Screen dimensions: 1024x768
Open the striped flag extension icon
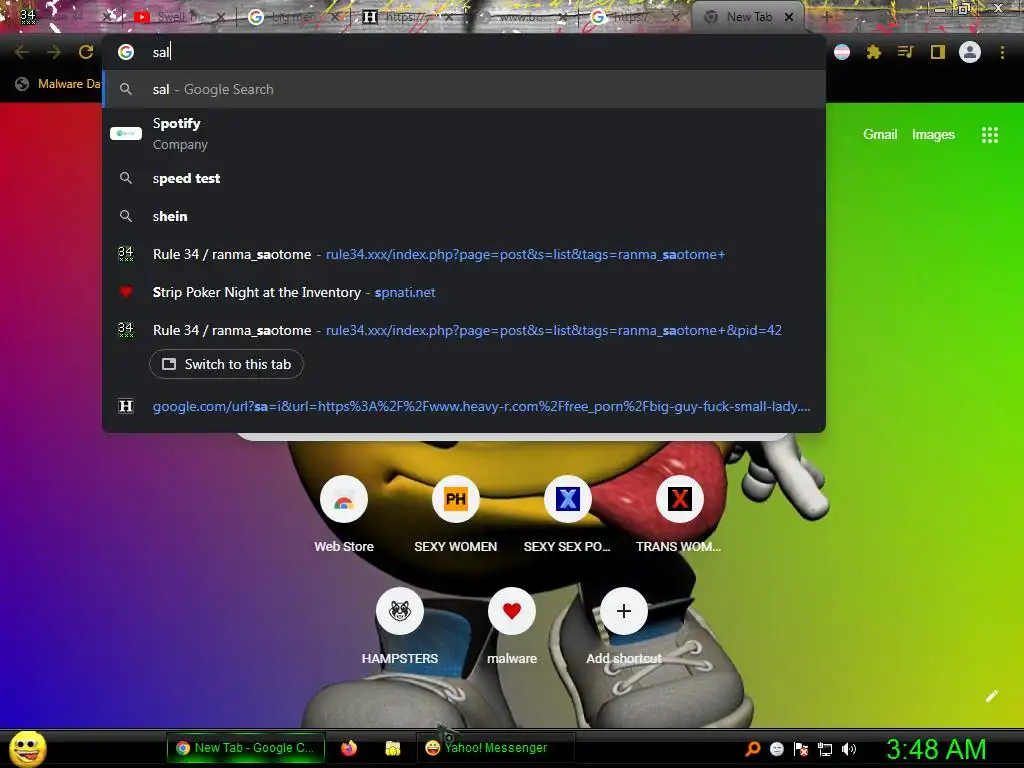pos(842,52)
